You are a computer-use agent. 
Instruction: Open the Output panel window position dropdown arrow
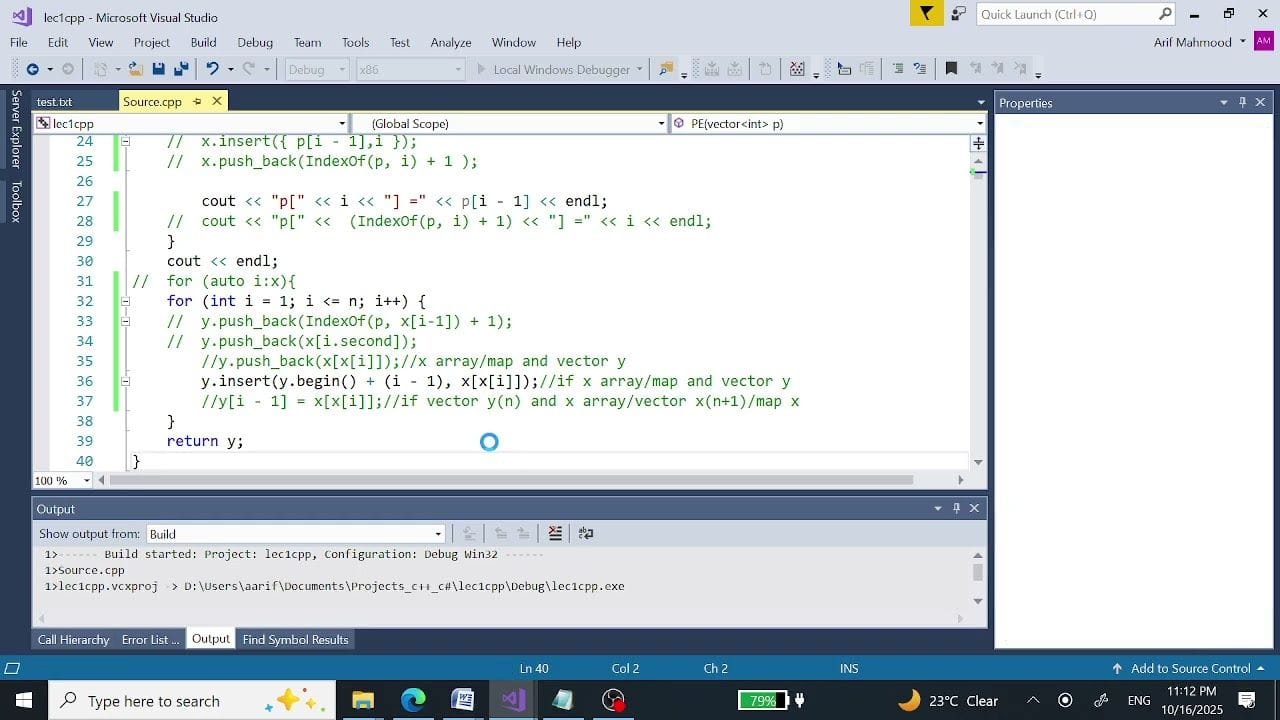(x=937, y=508)
